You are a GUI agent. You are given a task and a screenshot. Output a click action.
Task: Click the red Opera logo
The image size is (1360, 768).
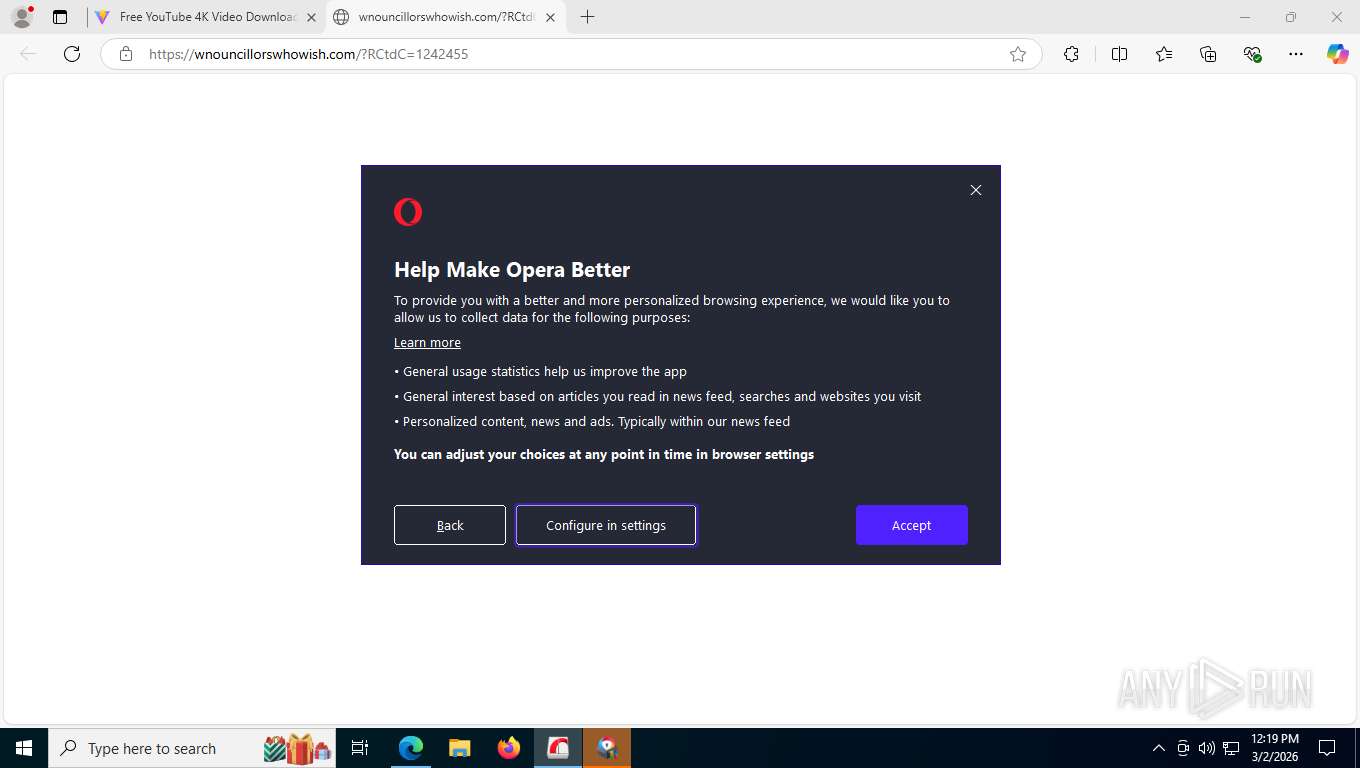tap(408, 212)
